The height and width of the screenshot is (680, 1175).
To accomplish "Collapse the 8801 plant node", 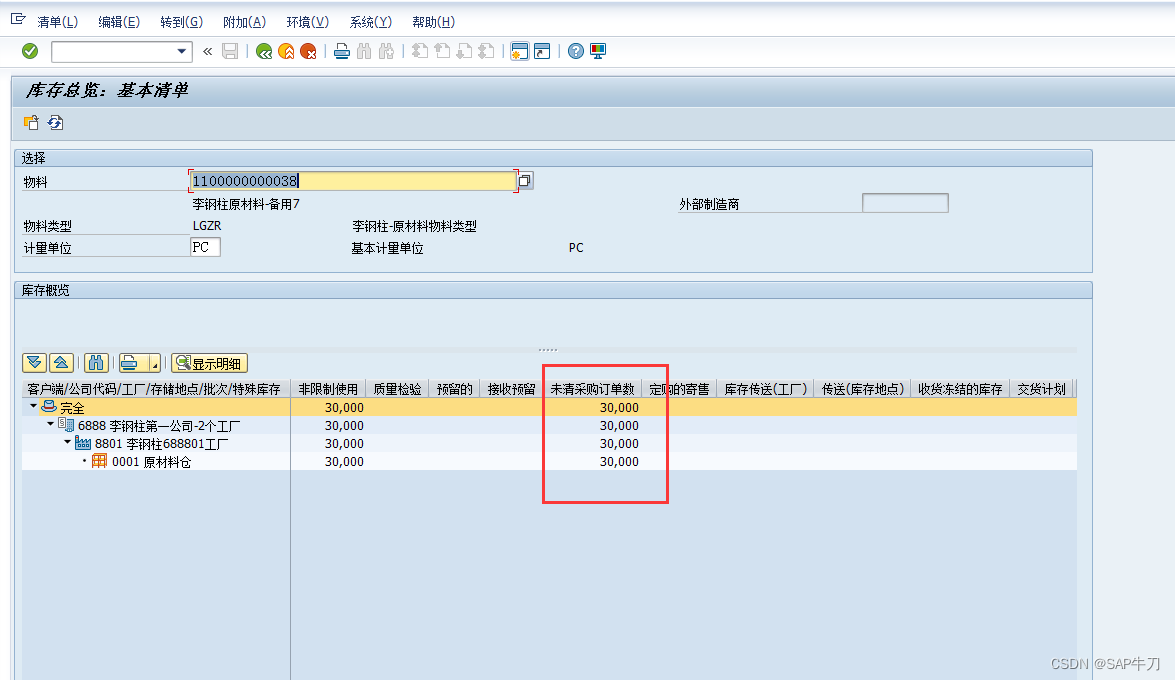I will pyautogui.click(x=67, y=442).
